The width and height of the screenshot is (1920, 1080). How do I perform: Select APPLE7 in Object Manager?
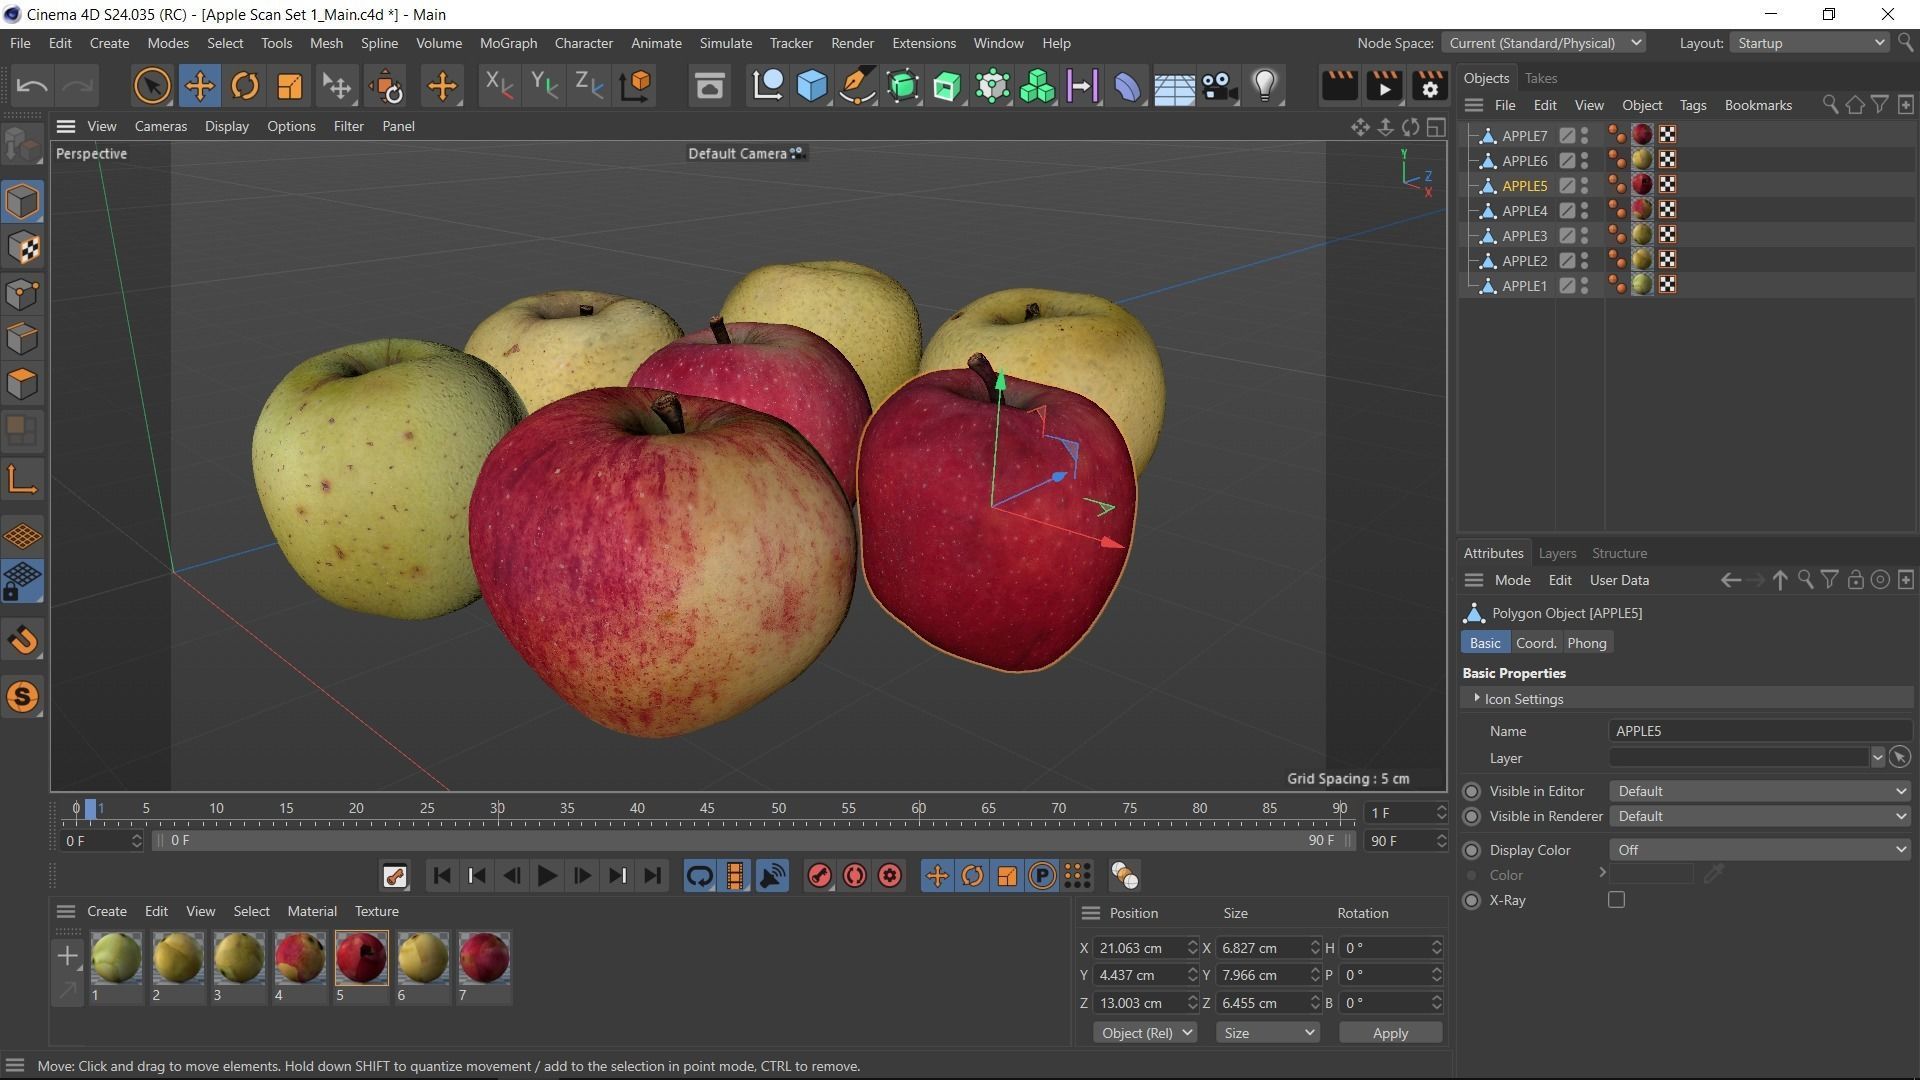pyautogui.click(x=1524, y=136)
